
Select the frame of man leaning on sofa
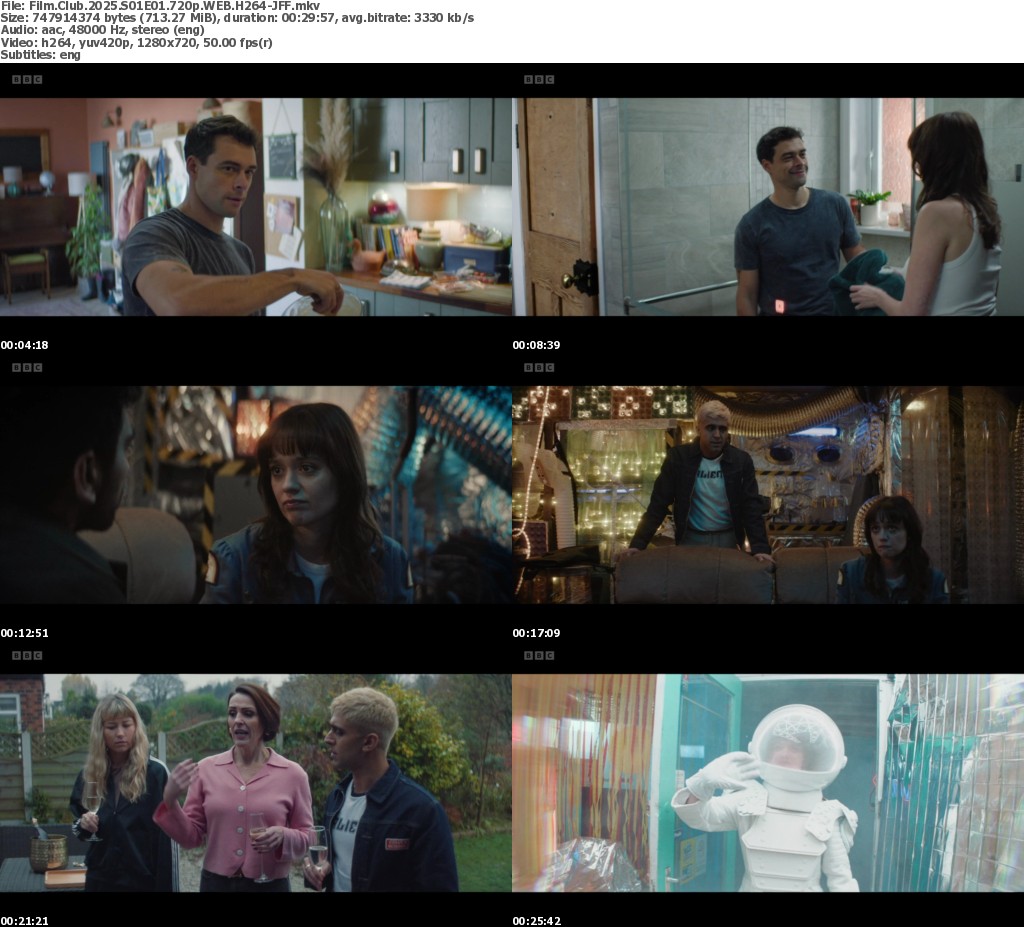click(768, 494)
